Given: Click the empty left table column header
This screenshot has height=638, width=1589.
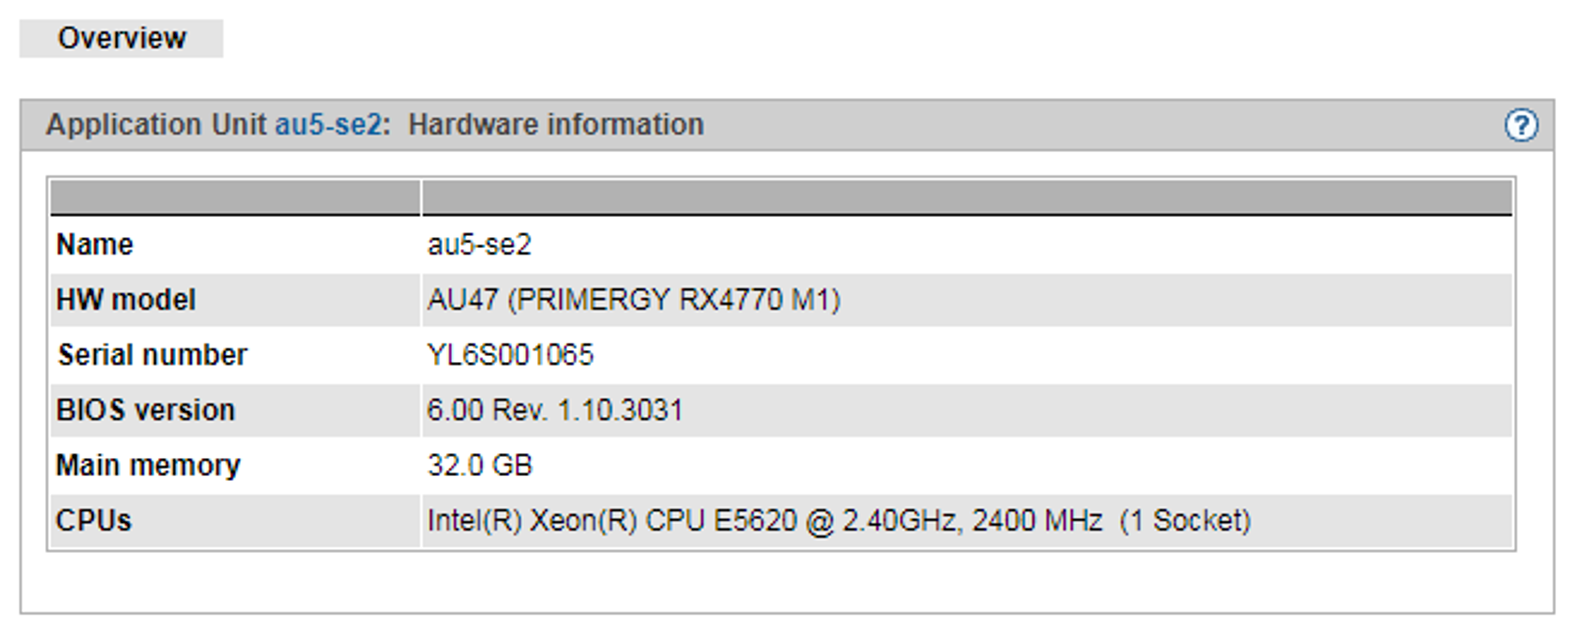Looking at the screenshot, I should [x=235, y=197].
